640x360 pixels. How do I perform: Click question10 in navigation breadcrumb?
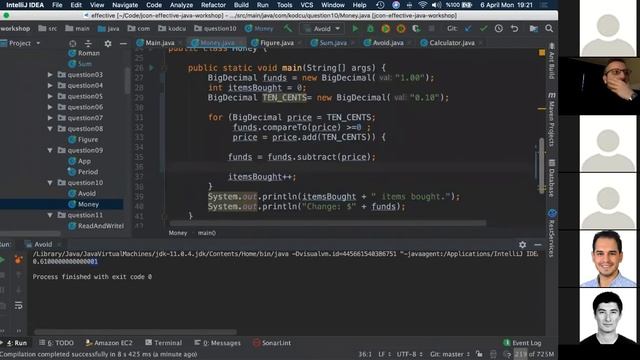215,29
